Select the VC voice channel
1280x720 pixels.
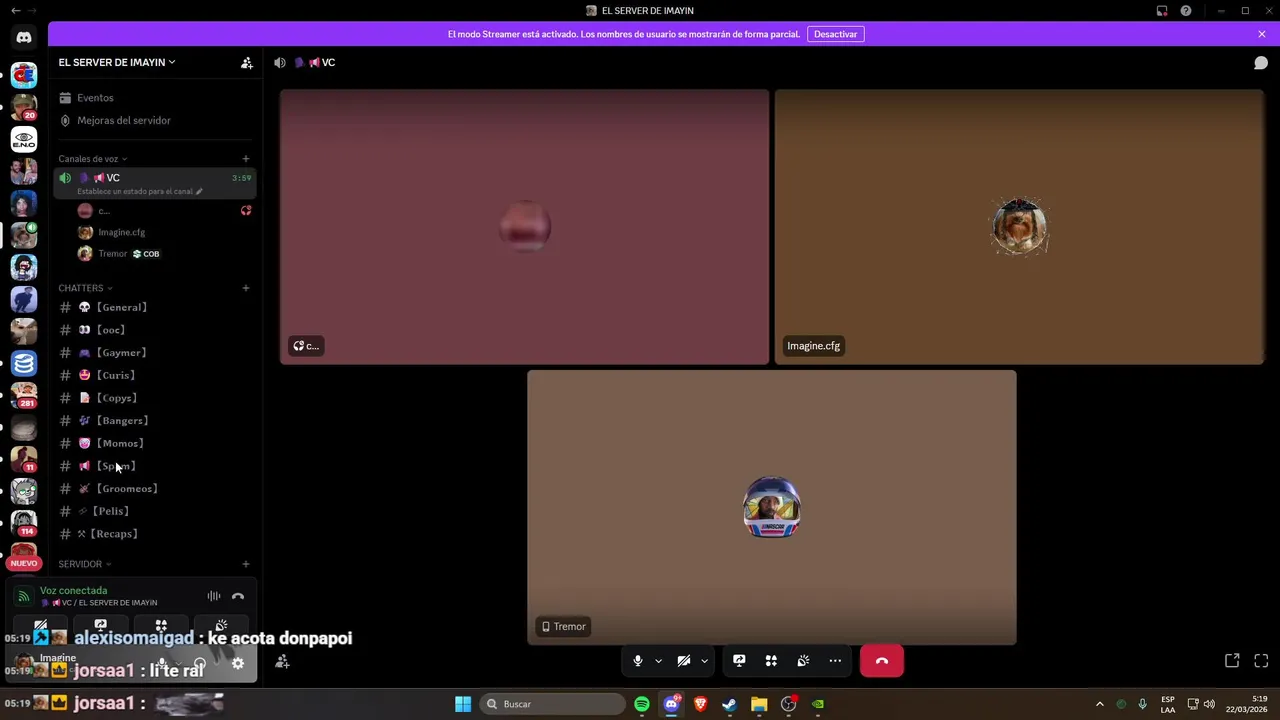click(x=155, y=182)
